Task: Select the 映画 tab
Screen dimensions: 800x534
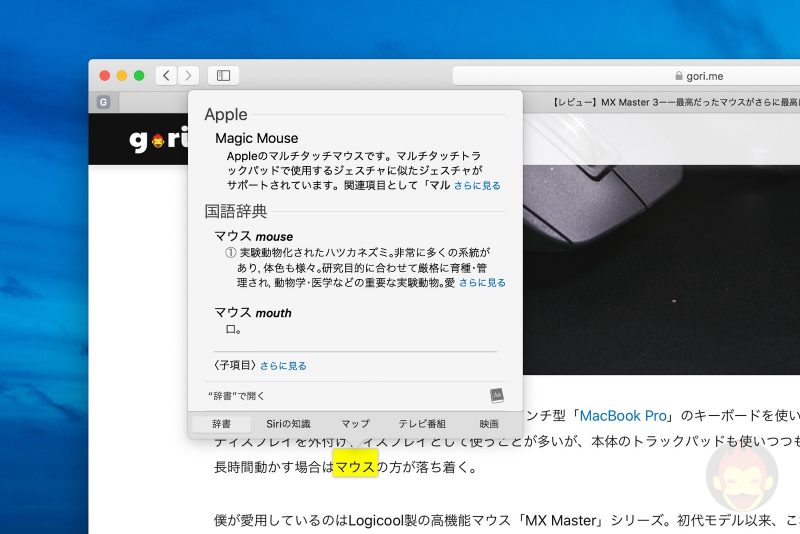Action: coord(489,424)
